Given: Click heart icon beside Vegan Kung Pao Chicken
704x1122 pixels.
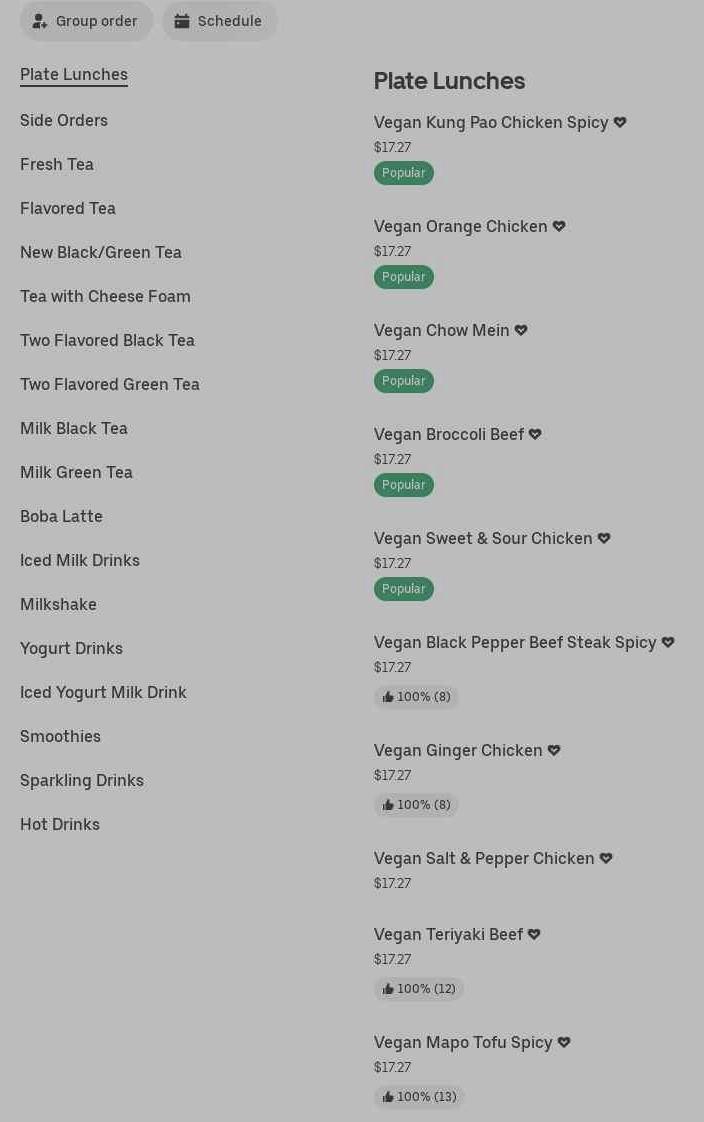Looking at the screenshot, I should point(620,122).
